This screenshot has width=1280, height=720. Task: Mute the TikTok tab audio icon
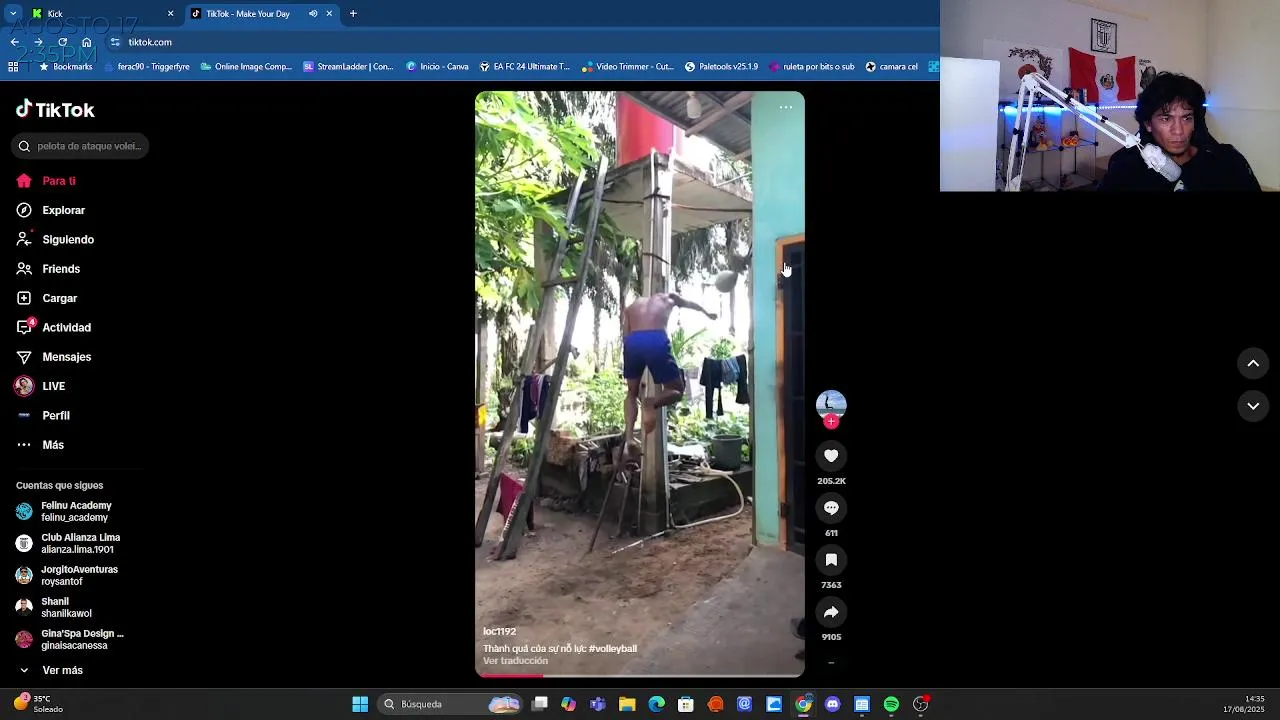(x=313, y=14)
